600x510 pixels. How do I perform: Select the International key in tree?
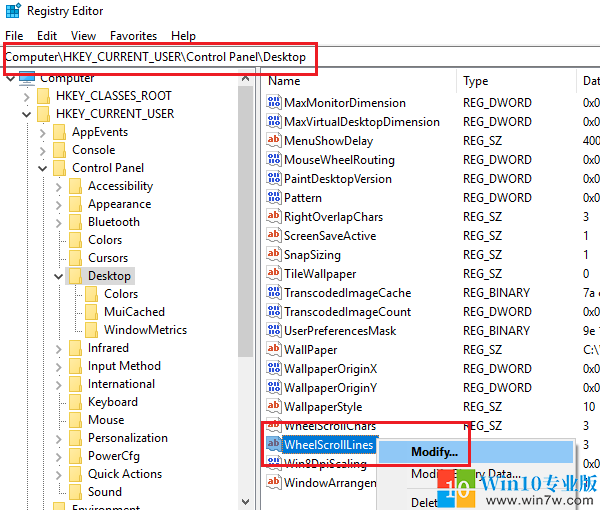[x=121, y=384]
